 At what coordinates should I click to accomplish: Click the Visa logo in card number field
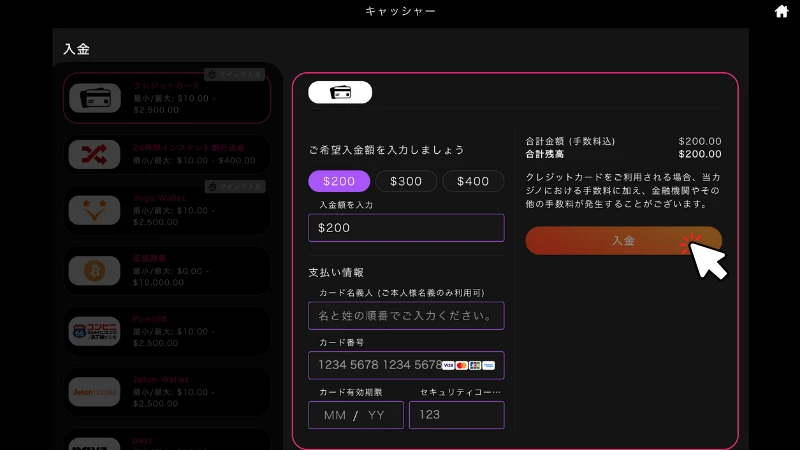click(x=448, y=365)
